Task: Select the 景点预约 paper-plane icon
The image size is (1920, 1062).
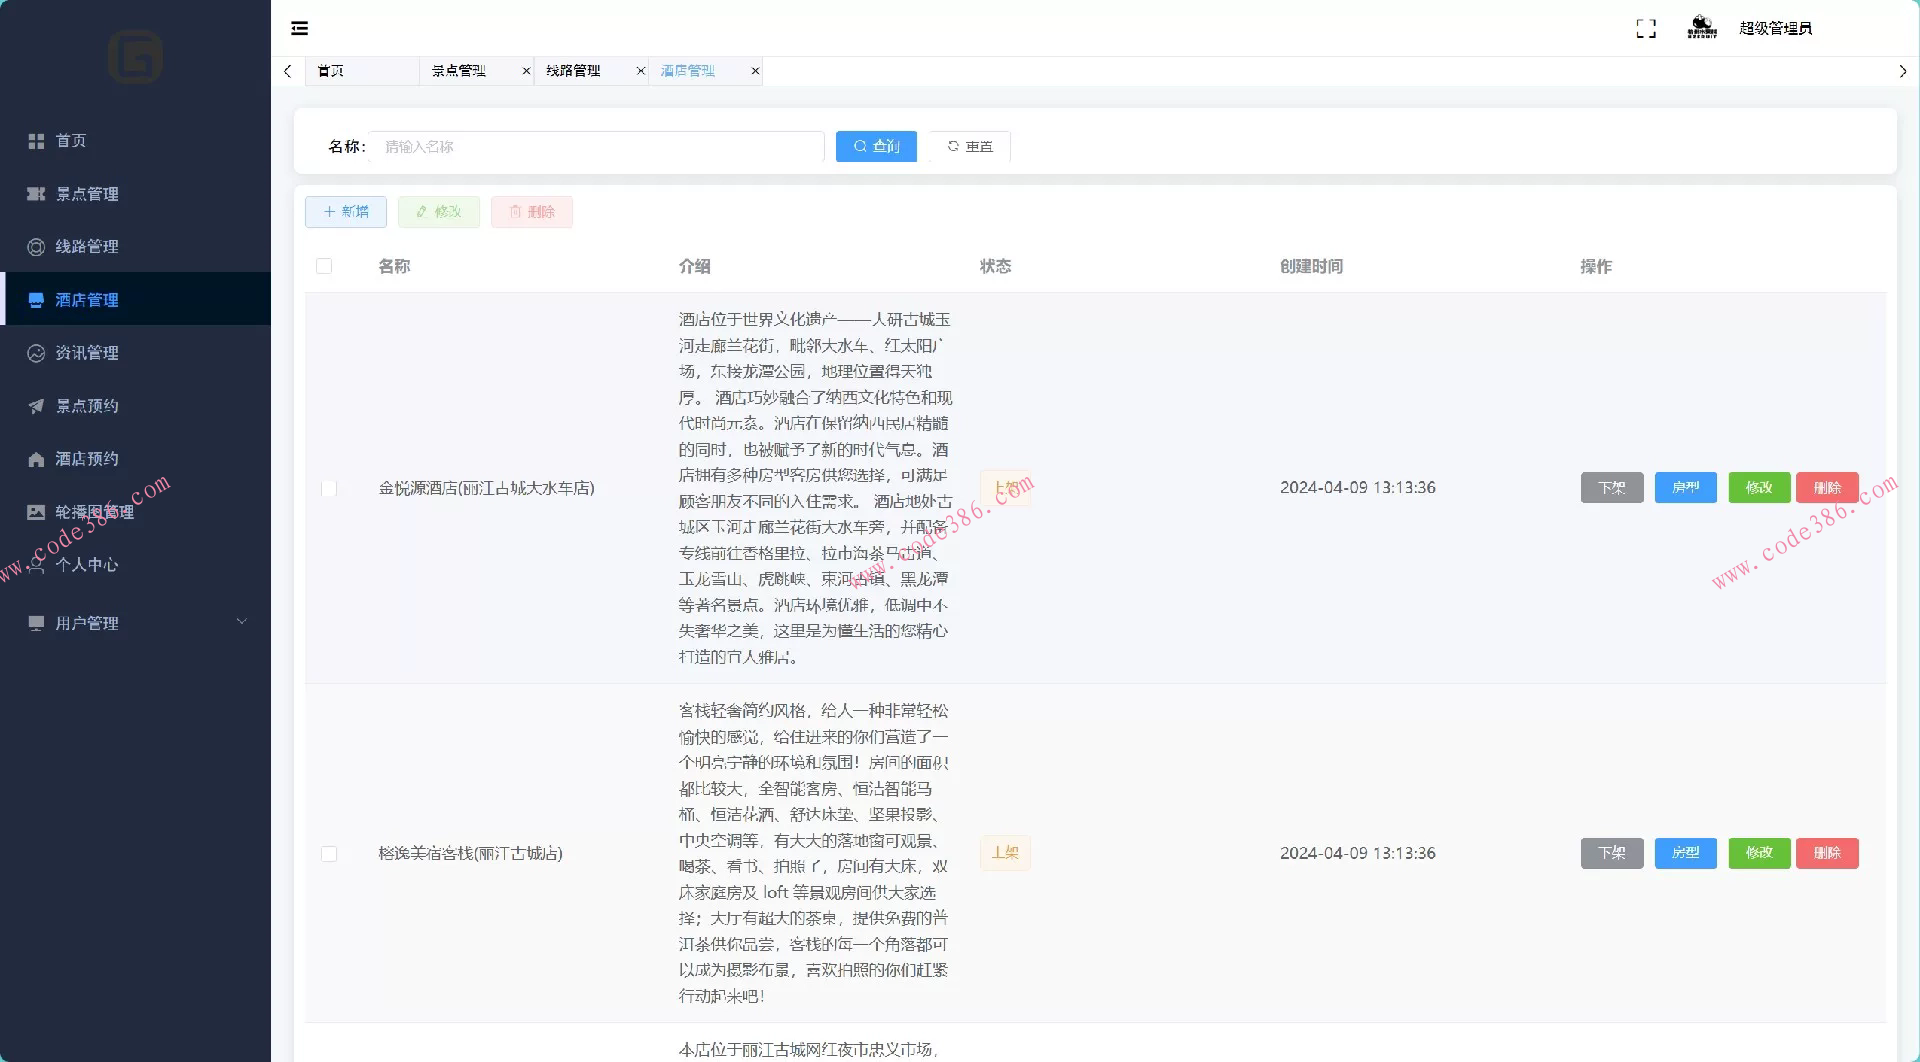Action: pos(35,405)
